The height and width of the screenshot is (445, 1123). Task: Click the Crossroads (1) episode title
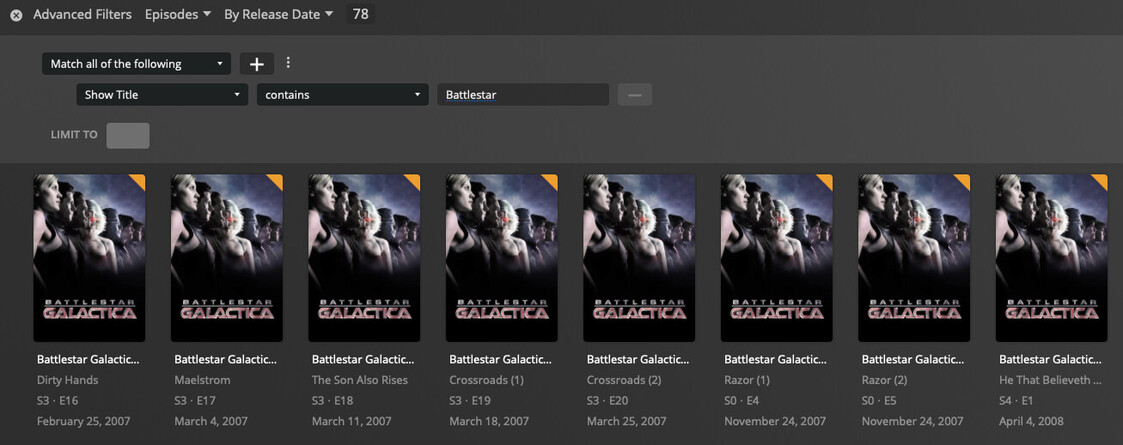[486, 380]
